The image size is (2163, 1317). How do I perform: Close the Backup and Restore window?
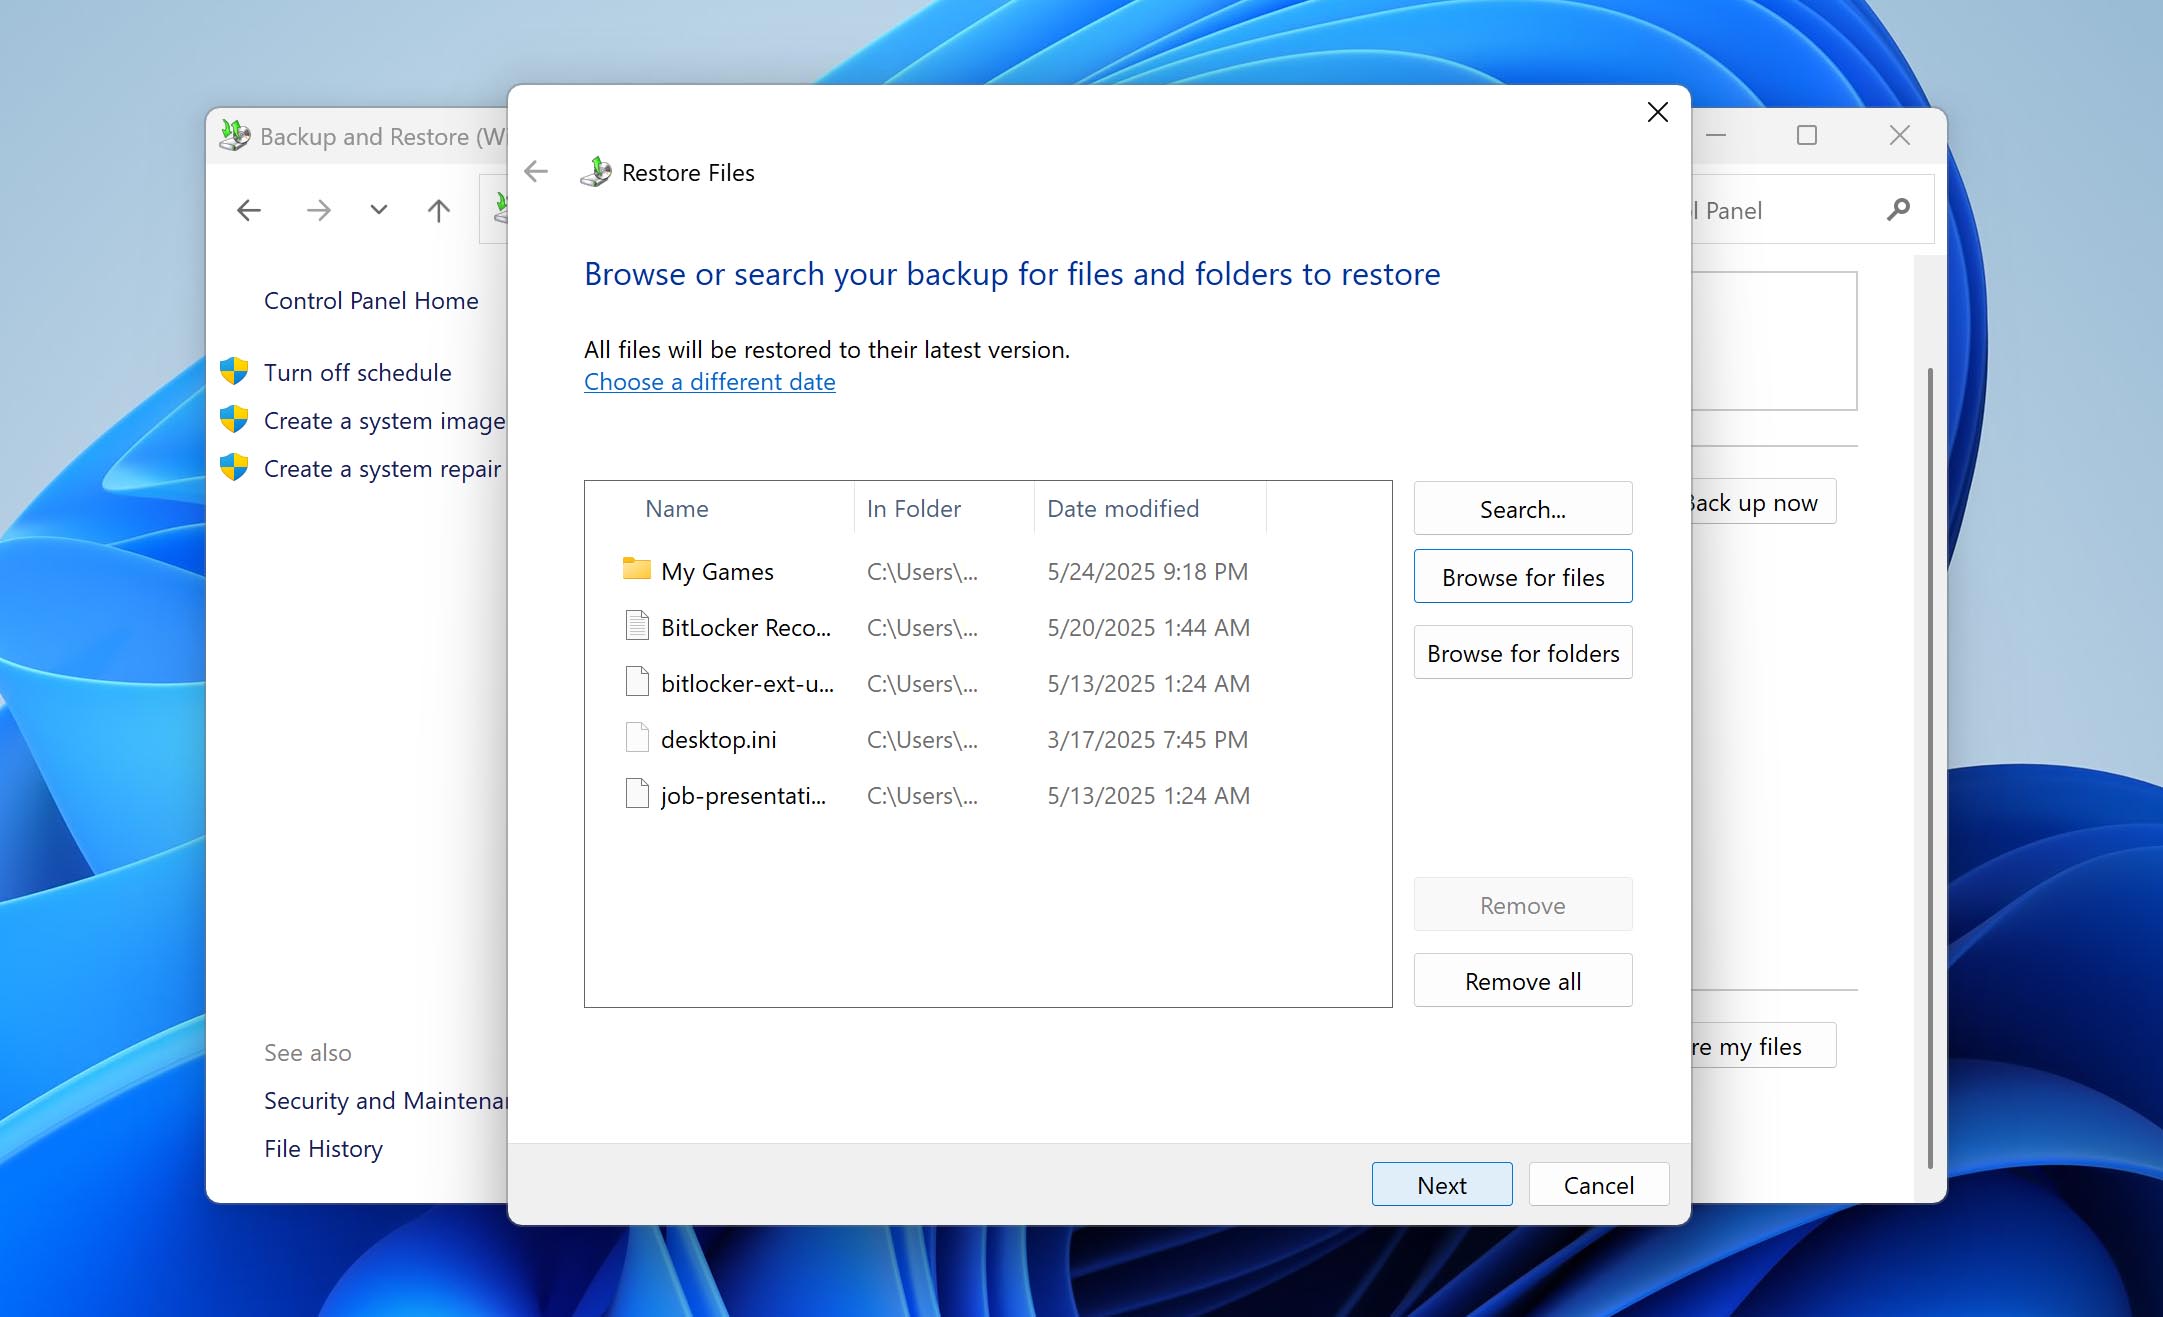(1899, 135)
